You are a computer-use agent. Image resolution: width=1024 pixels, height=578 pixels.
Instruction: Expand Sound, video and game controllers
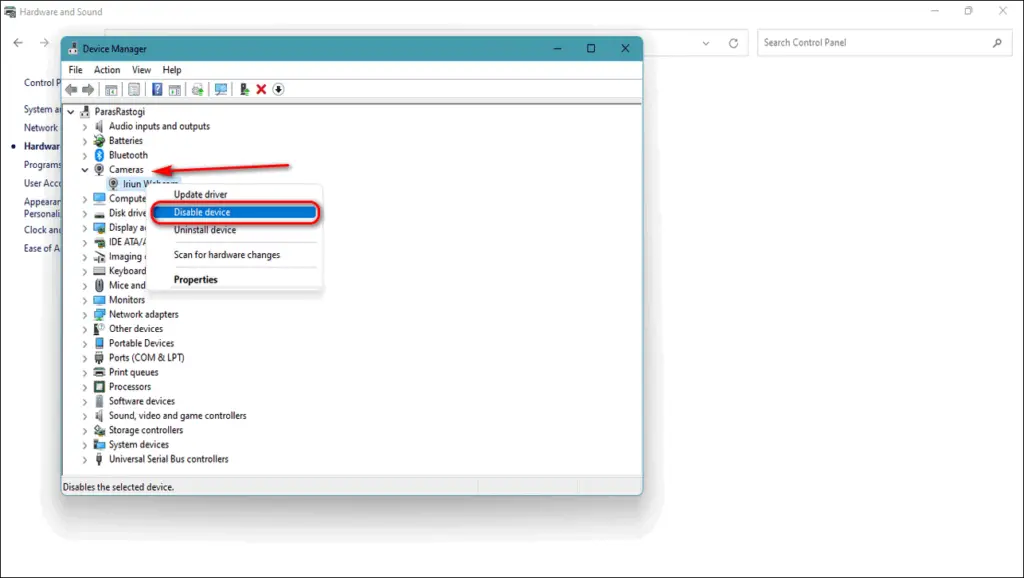click(85, 415)
